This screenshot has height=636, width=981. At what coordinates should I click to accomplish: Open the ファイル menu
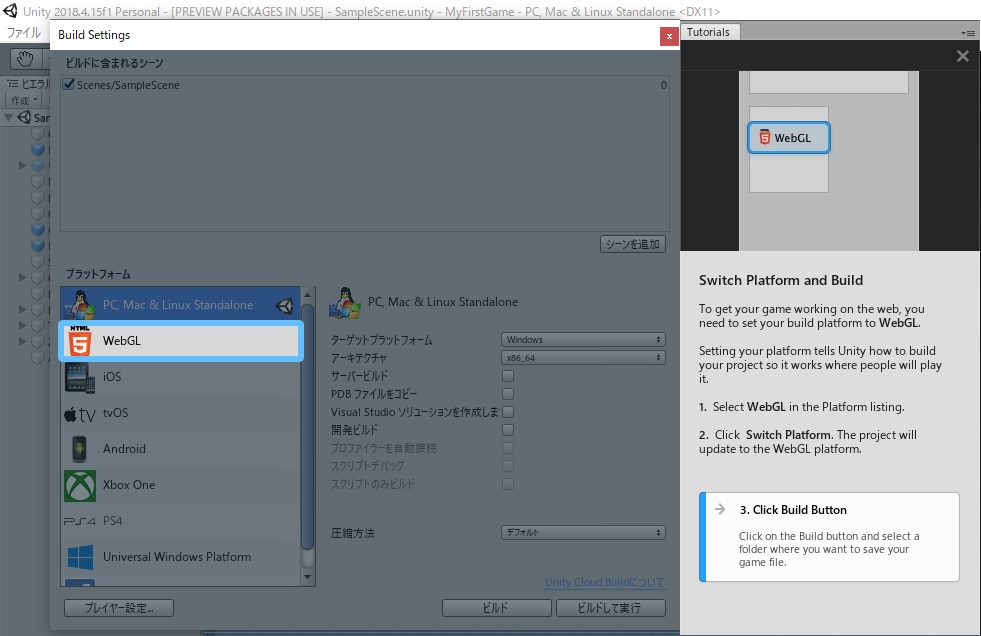pyautogui.click(x=24, y=33)
